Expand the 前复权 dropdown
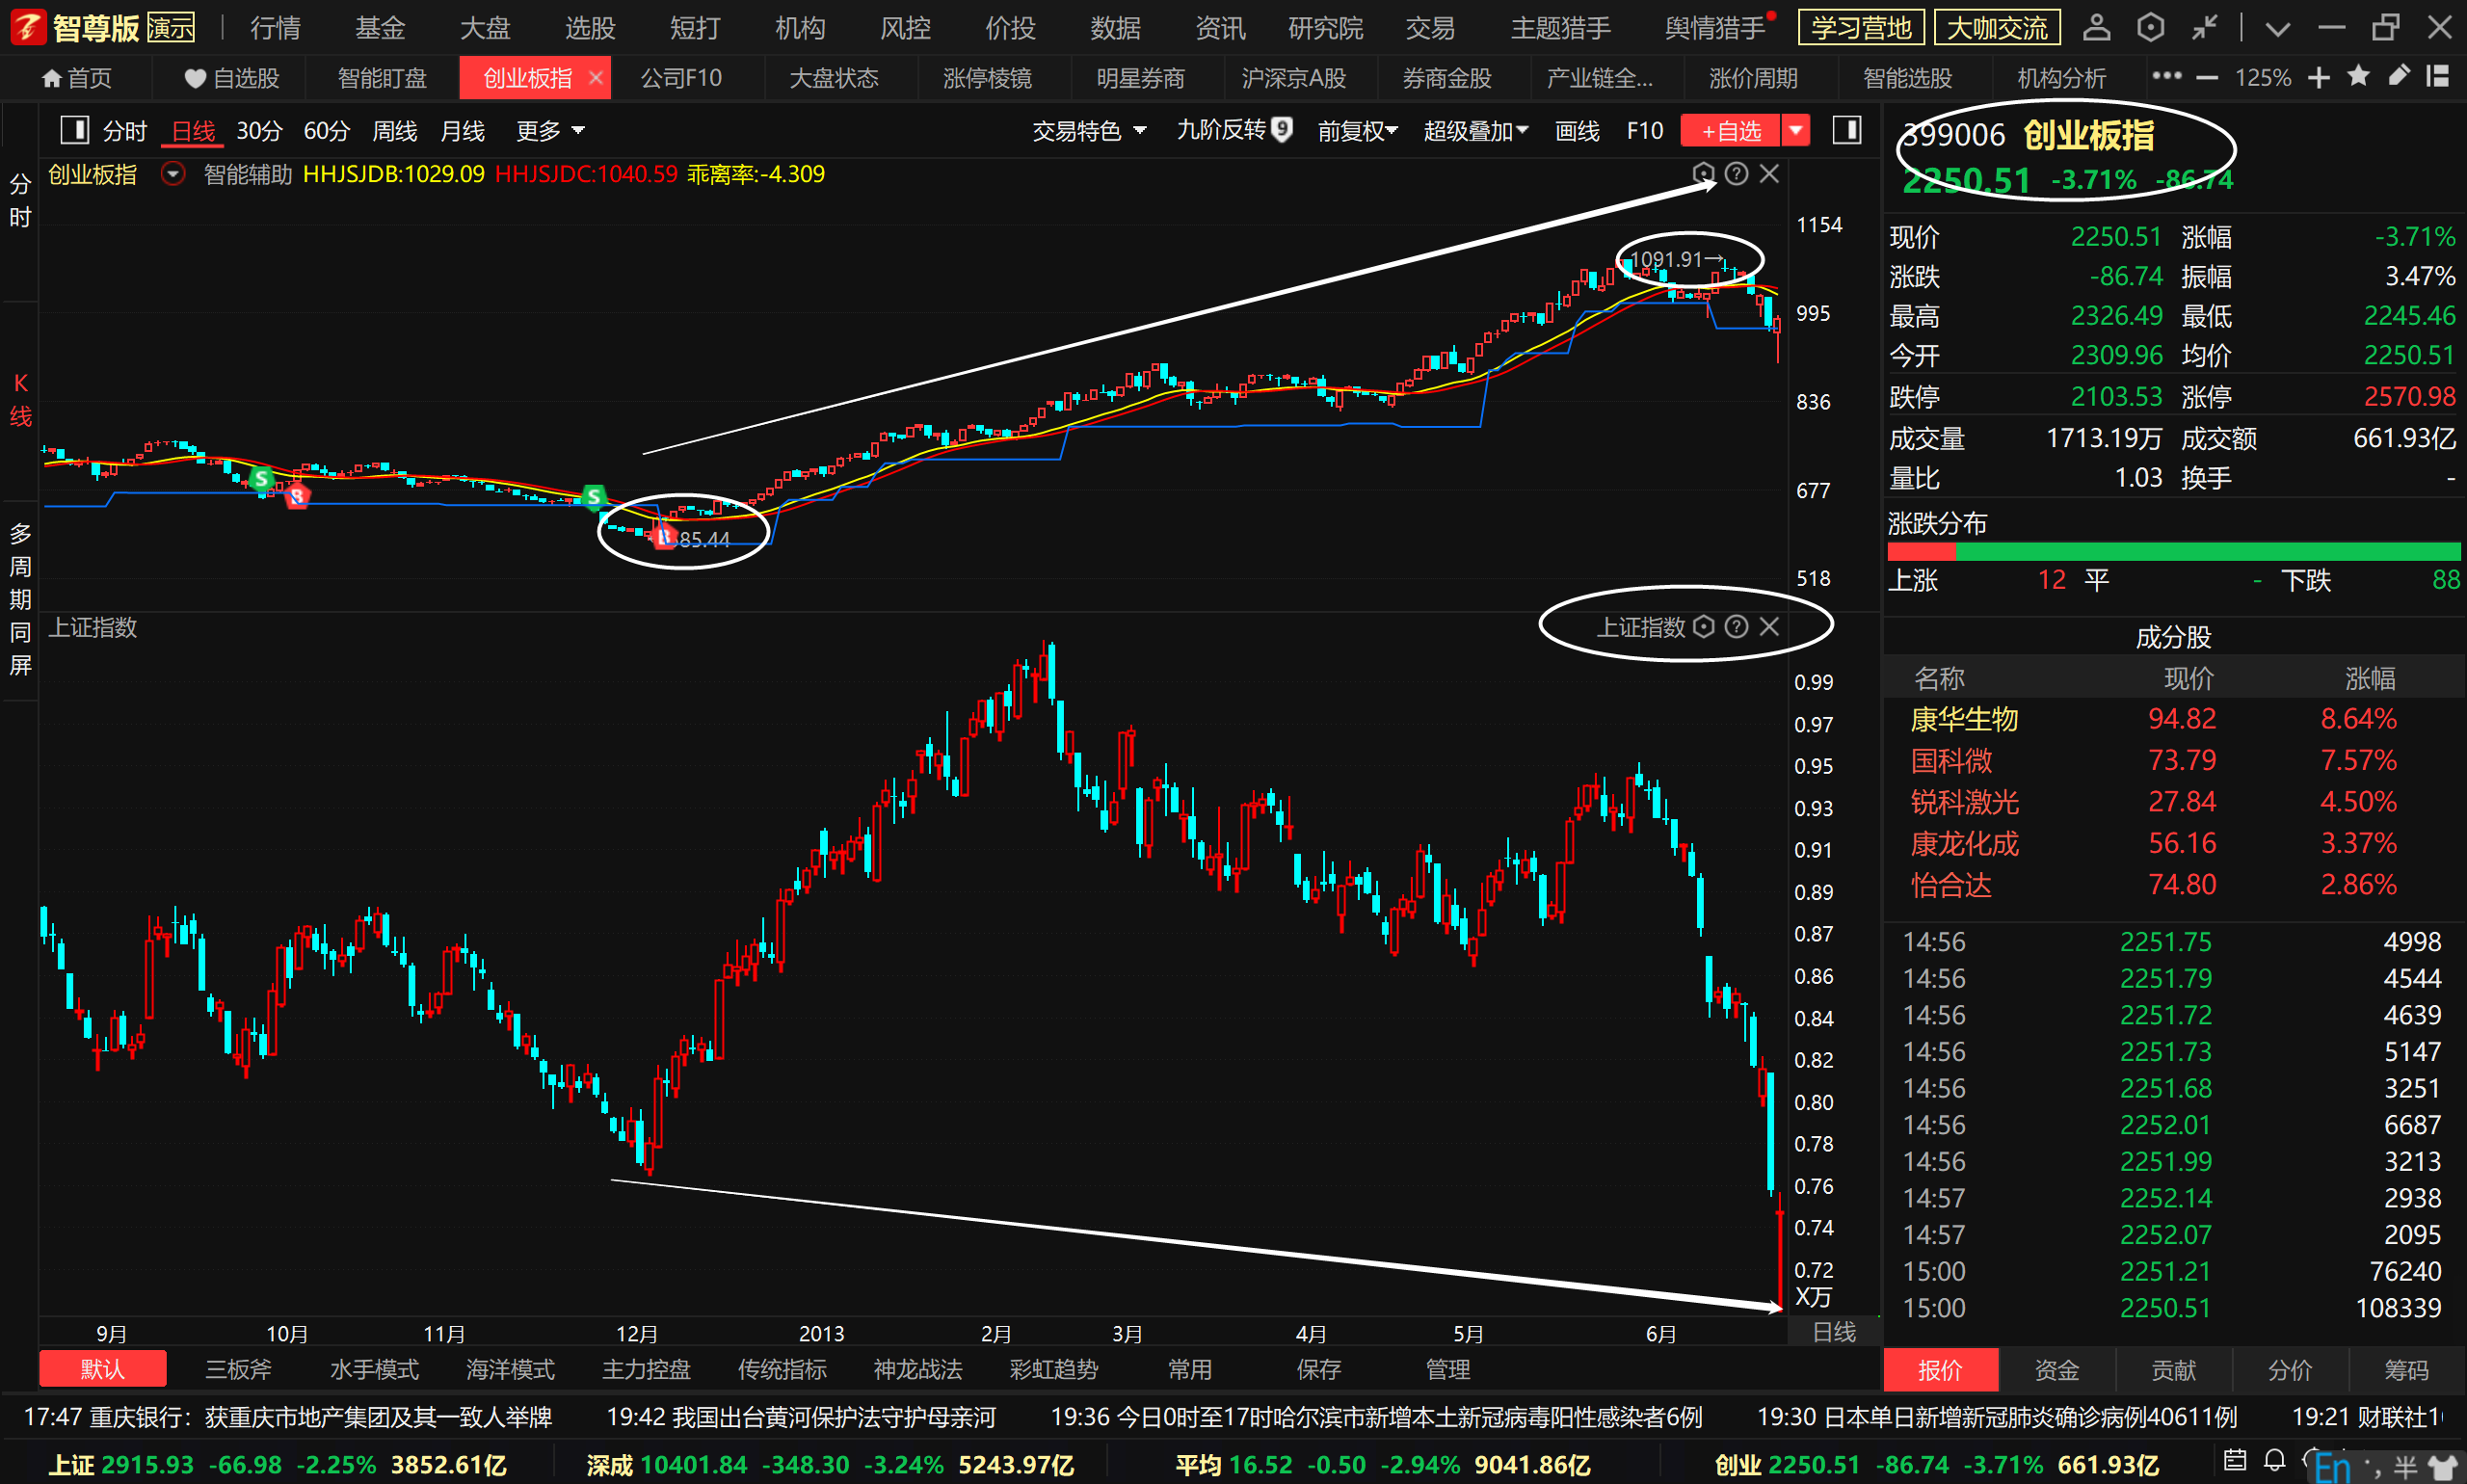The height and width of the screenshot is (1484, 2467). 1357,131
